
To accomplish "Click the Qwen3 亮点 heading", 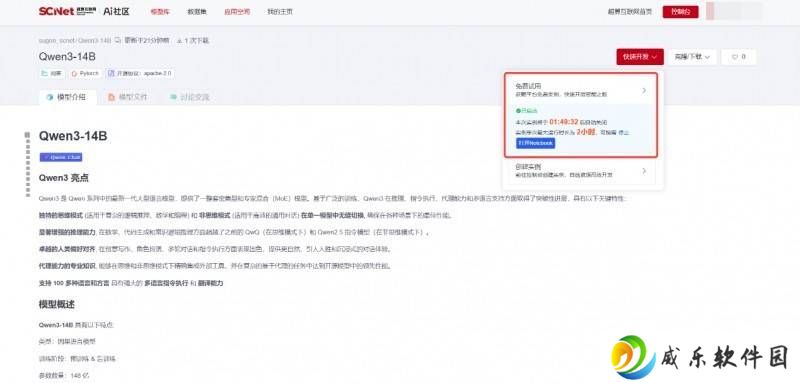I will pyautogui.click(x=64, y=178).
